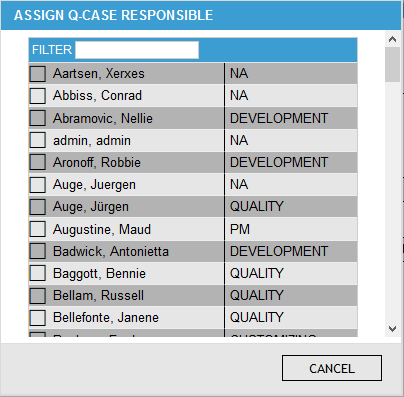Click the vertical scrollbar thumb
This screenshot has width=404, height=397.
pyautogui.click(x=392, y=65)
